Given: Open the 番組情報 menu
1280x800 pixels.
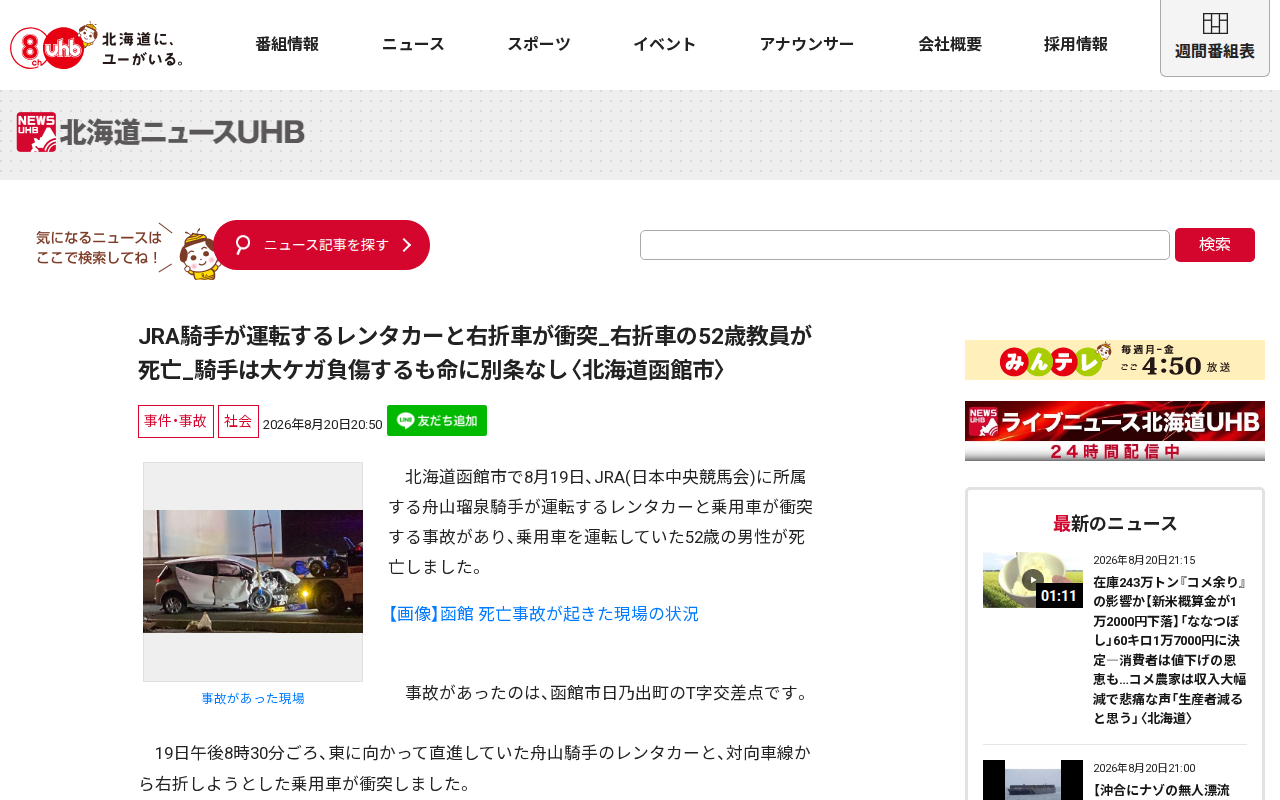Looking at the screenshot, I should click(287, 44).
